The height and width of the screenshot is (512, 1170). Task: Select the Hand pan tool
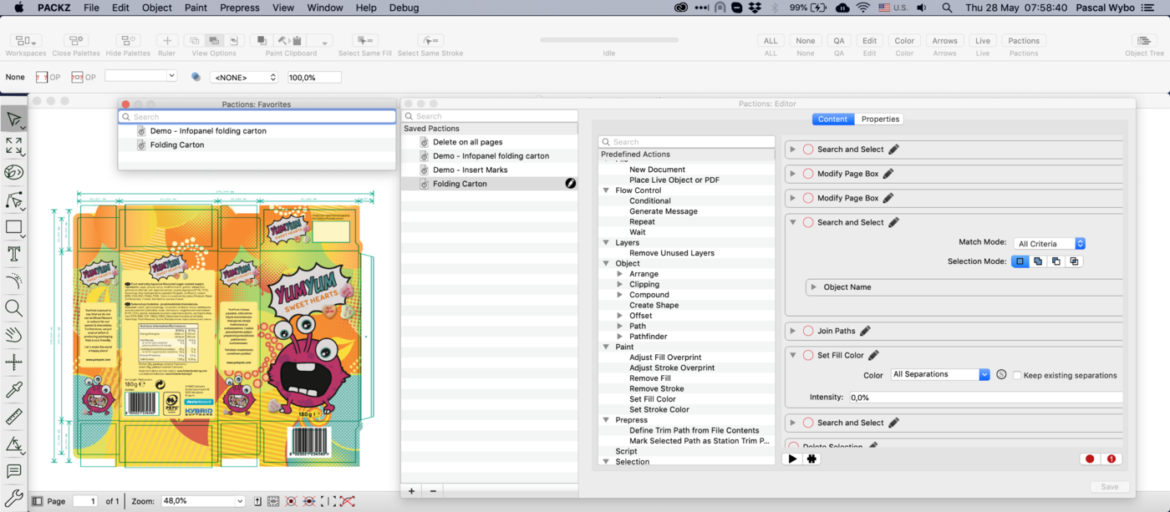click(x=13, y=334)
